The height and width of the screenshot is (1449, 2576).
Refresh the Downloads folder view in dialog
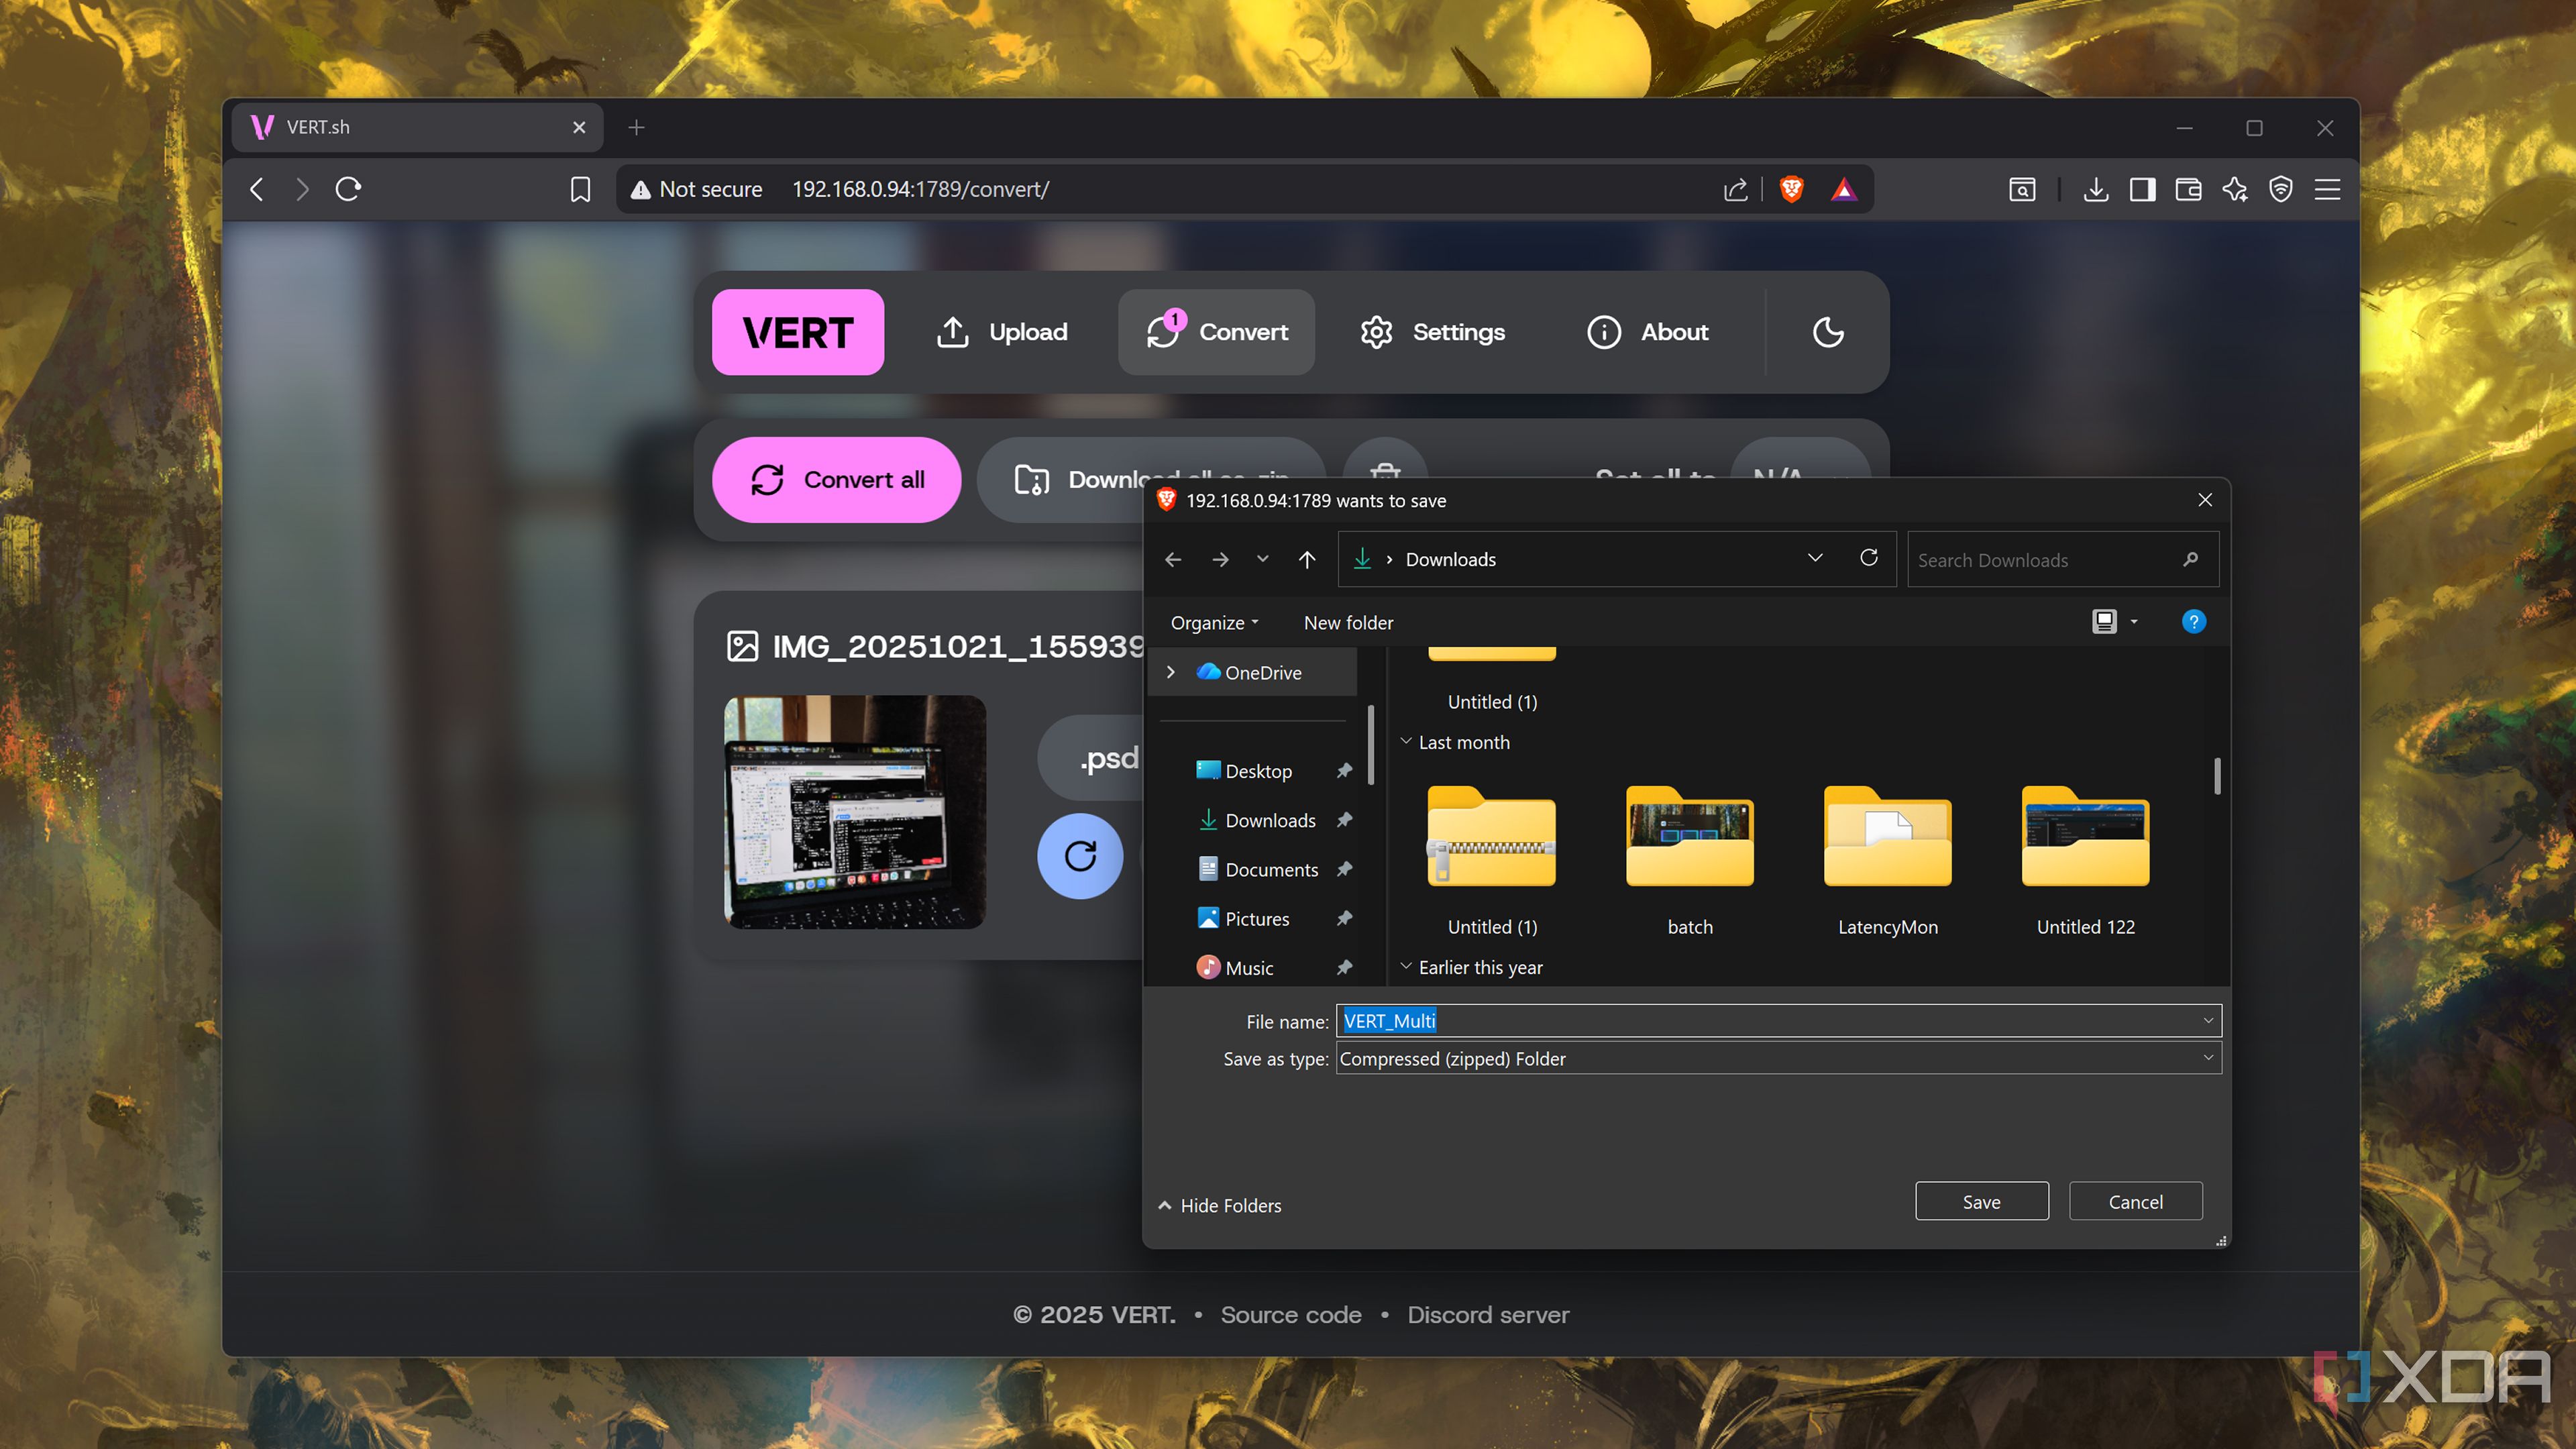[x=1868, y=558]
